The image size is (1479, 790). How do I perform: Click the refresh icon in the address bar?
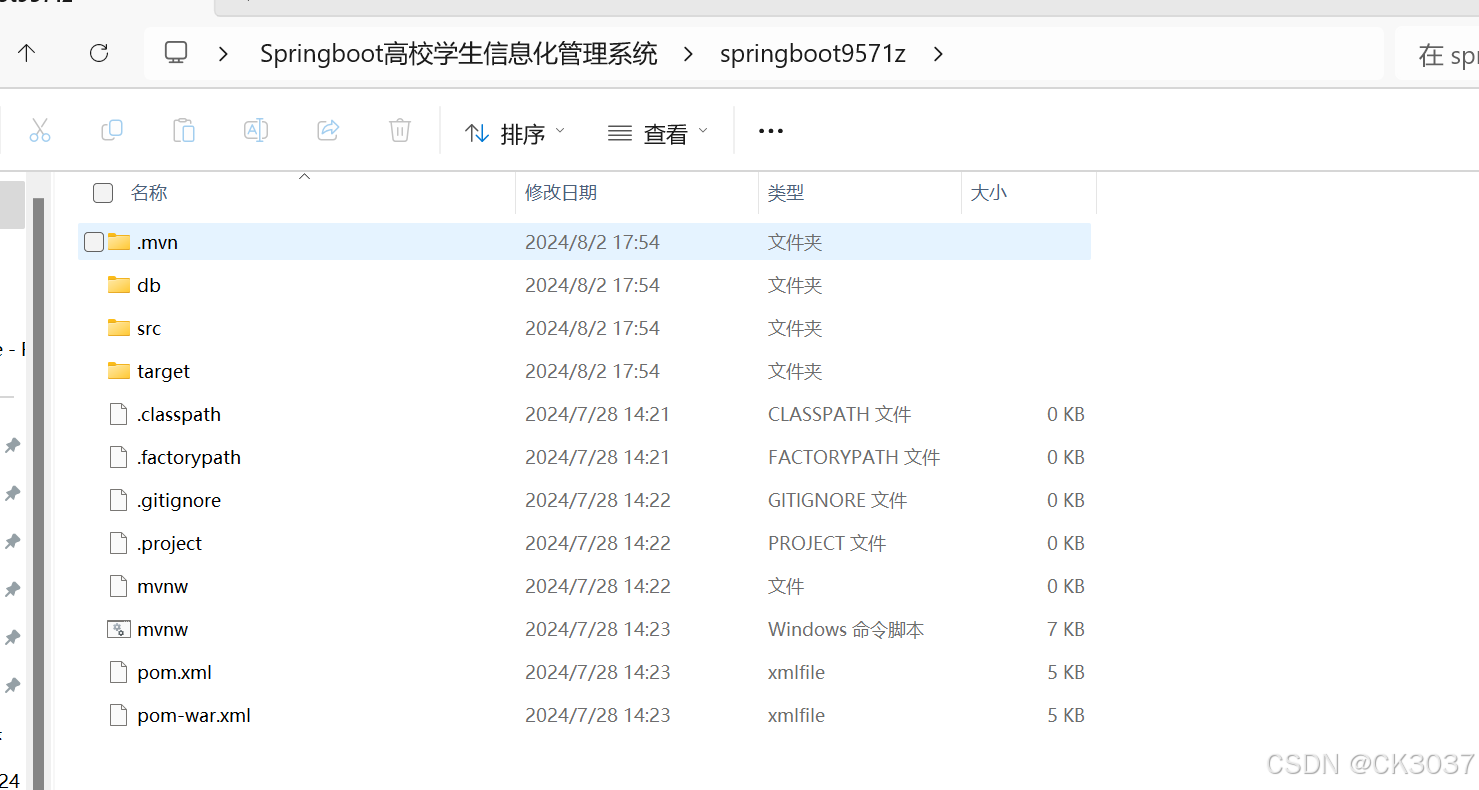click(99, 53)
